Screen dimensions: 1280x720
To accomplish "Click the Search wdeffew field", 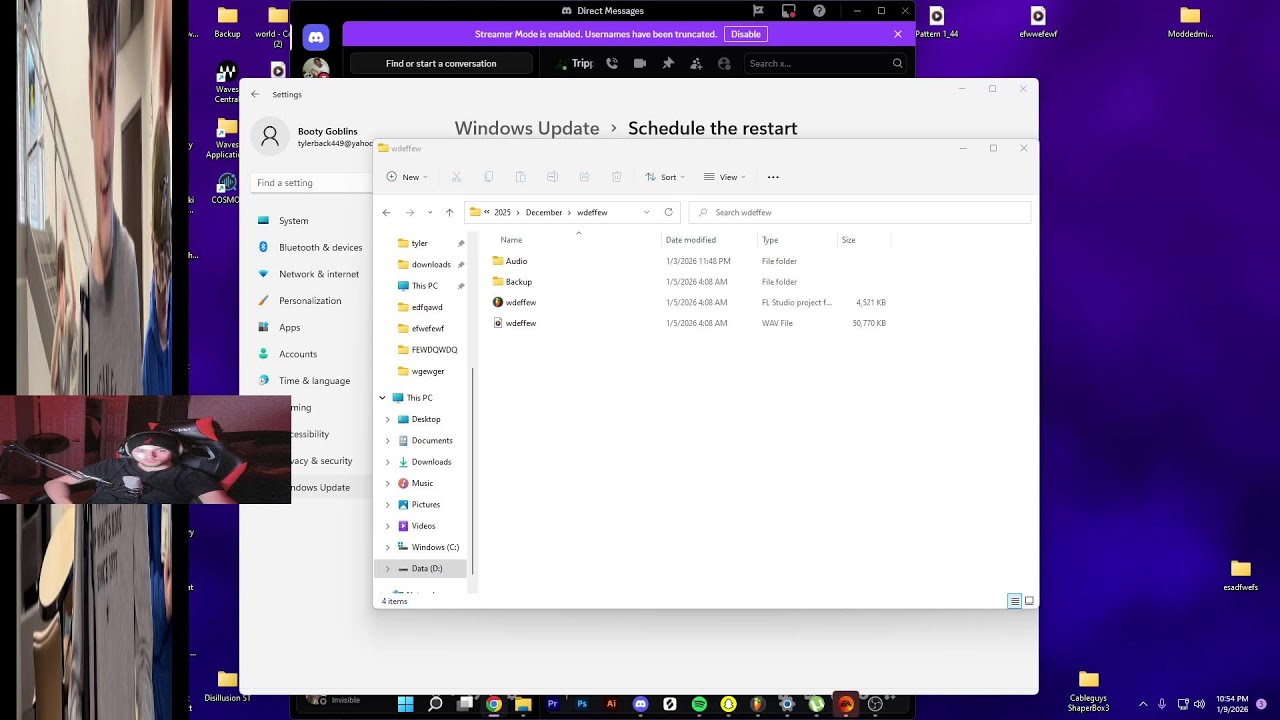I will click(x=860, y=212).
